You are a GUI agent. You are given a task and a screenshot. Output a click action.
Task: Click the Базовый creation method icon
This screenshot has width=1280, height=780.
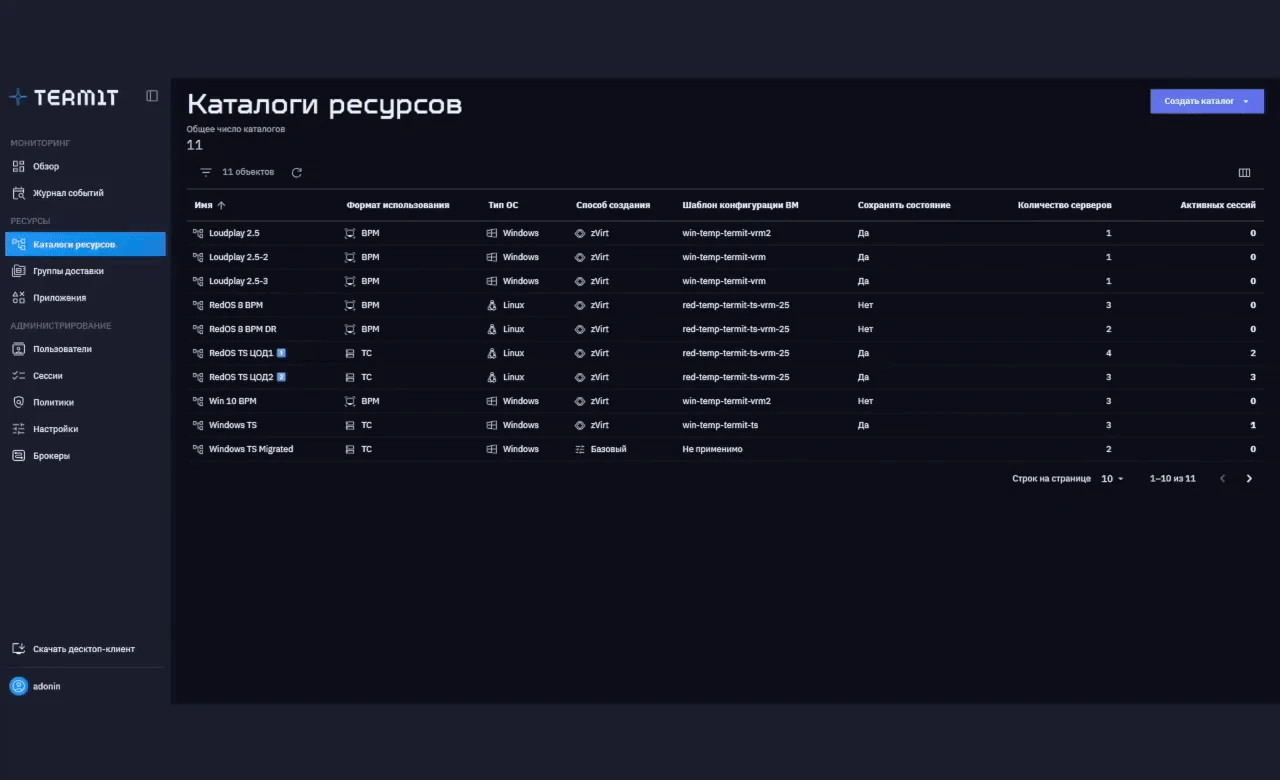coord(580,449)
